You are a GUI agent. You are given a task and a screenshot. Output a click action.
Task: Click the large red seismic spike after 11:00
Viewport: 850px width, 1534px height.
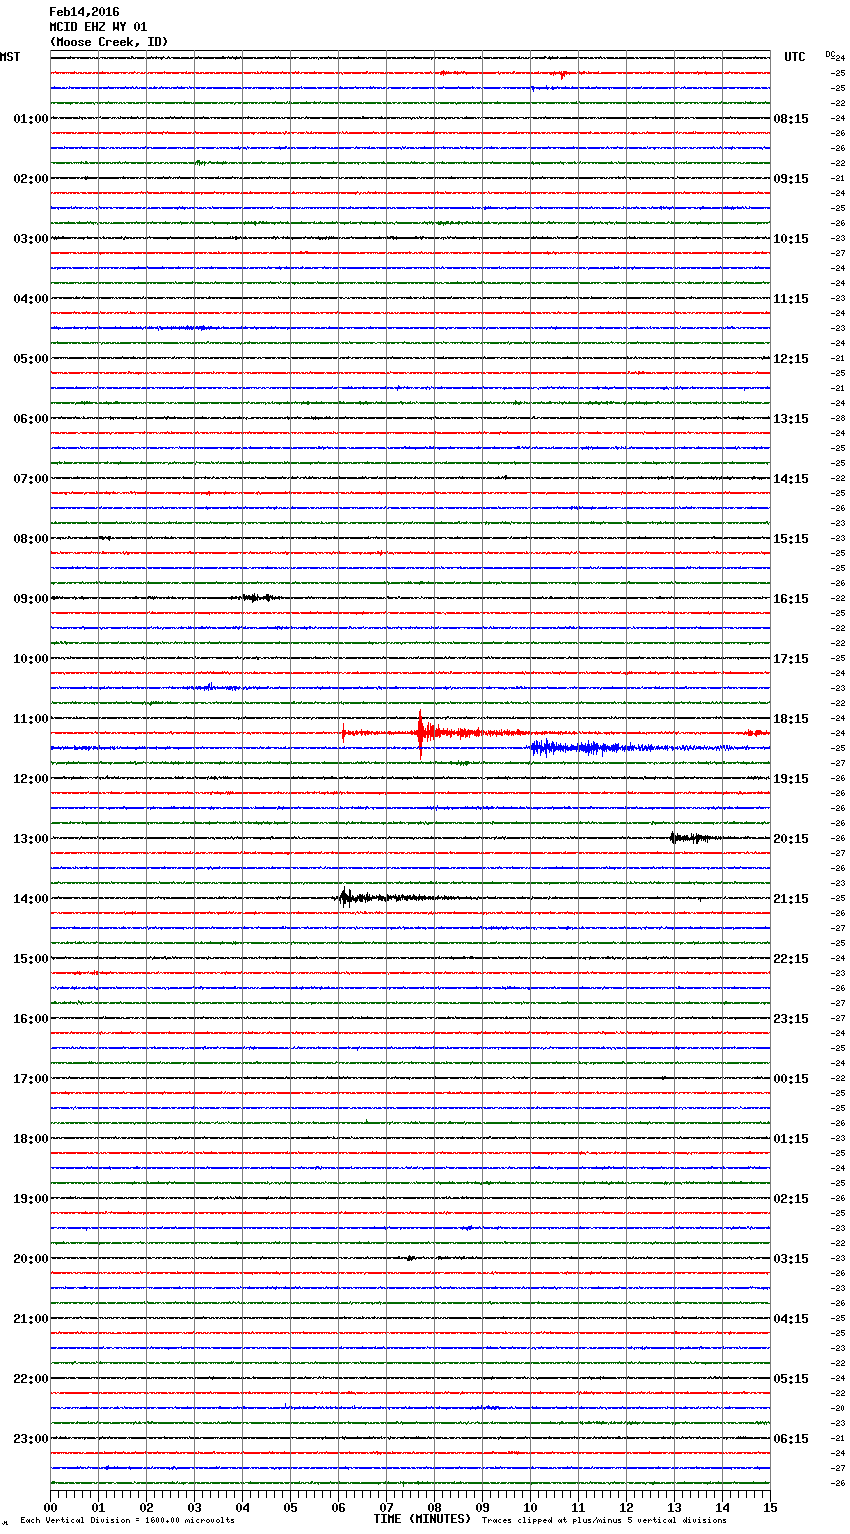click(421, 732)
